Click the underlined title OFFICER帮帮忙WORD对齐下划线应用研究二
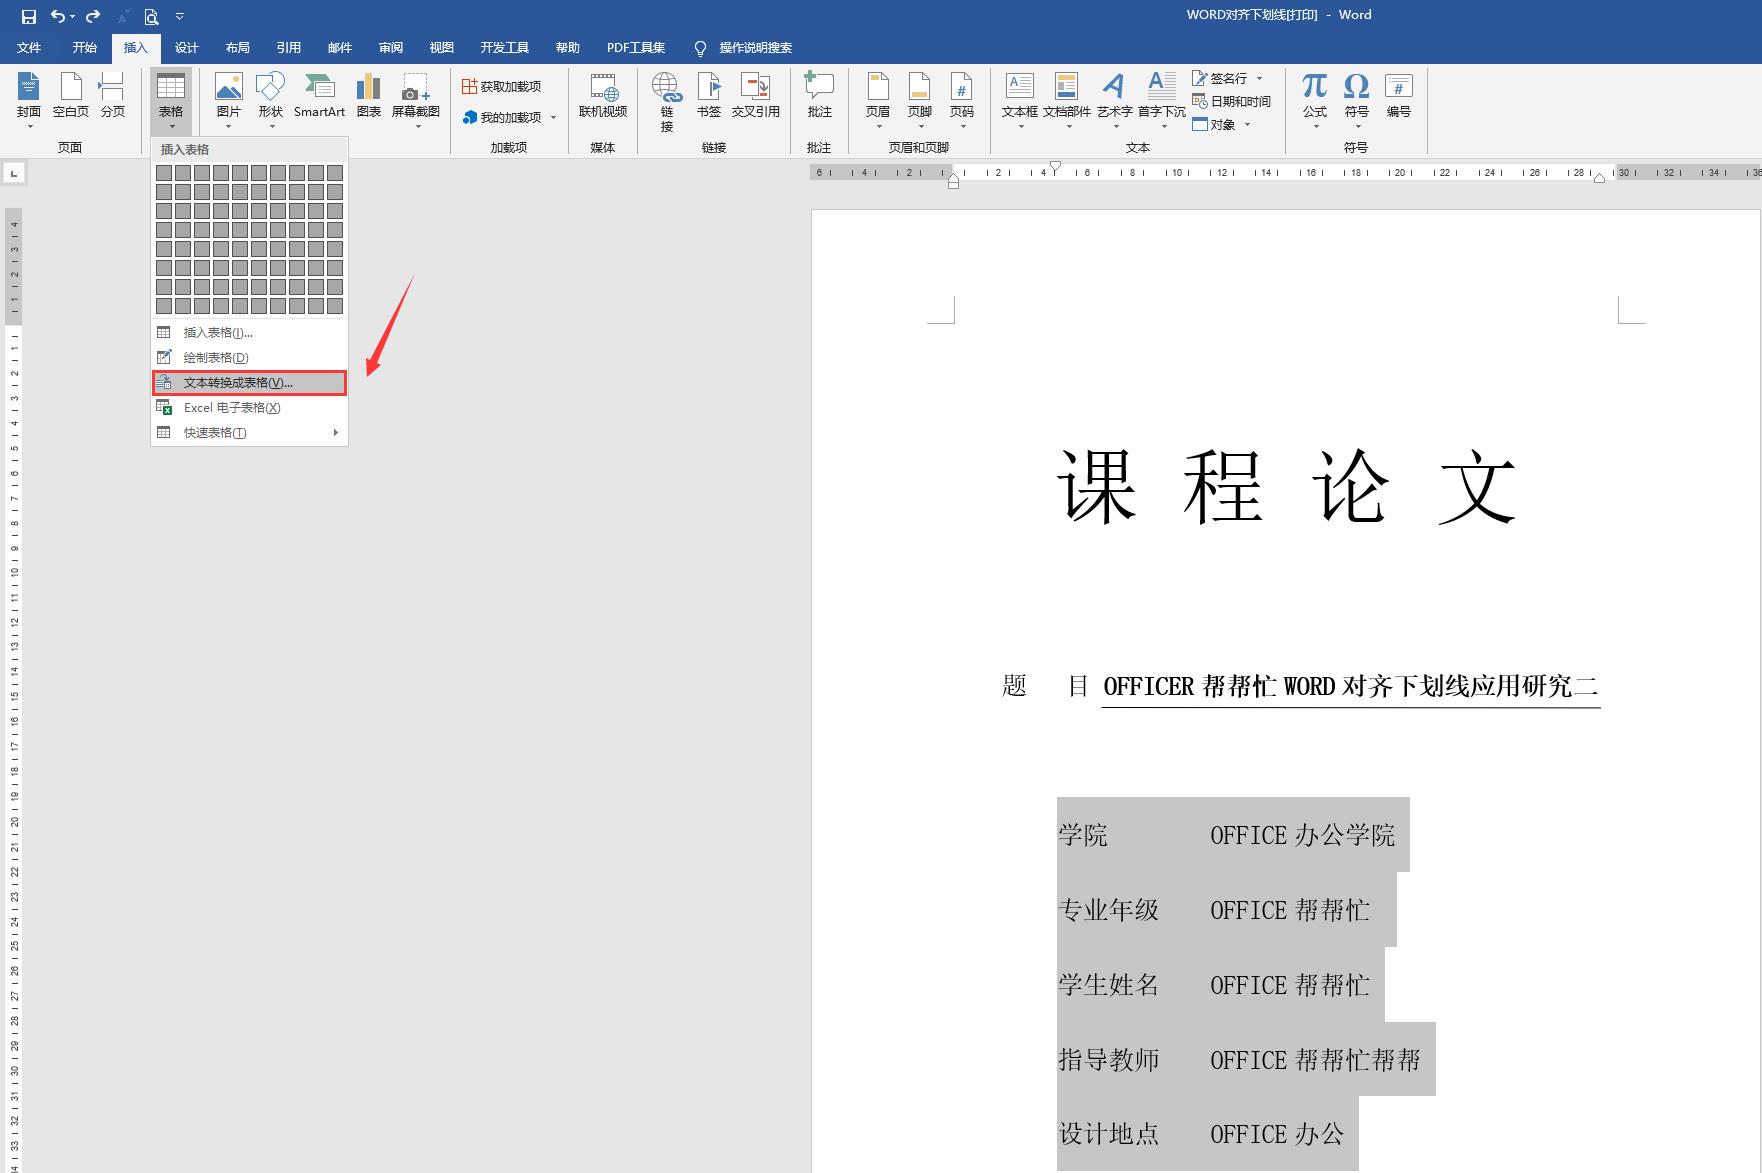The height and width of the screenshot is (1173, 1762). tap(1351, 686)
